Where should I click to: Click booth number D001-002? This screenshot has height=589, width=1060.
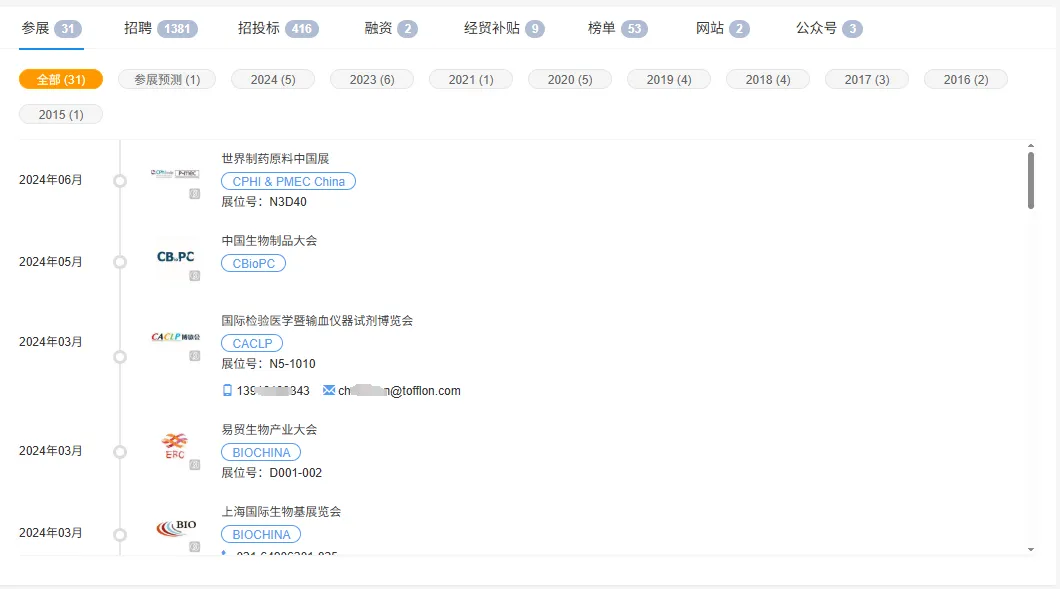tap(295, 473)
